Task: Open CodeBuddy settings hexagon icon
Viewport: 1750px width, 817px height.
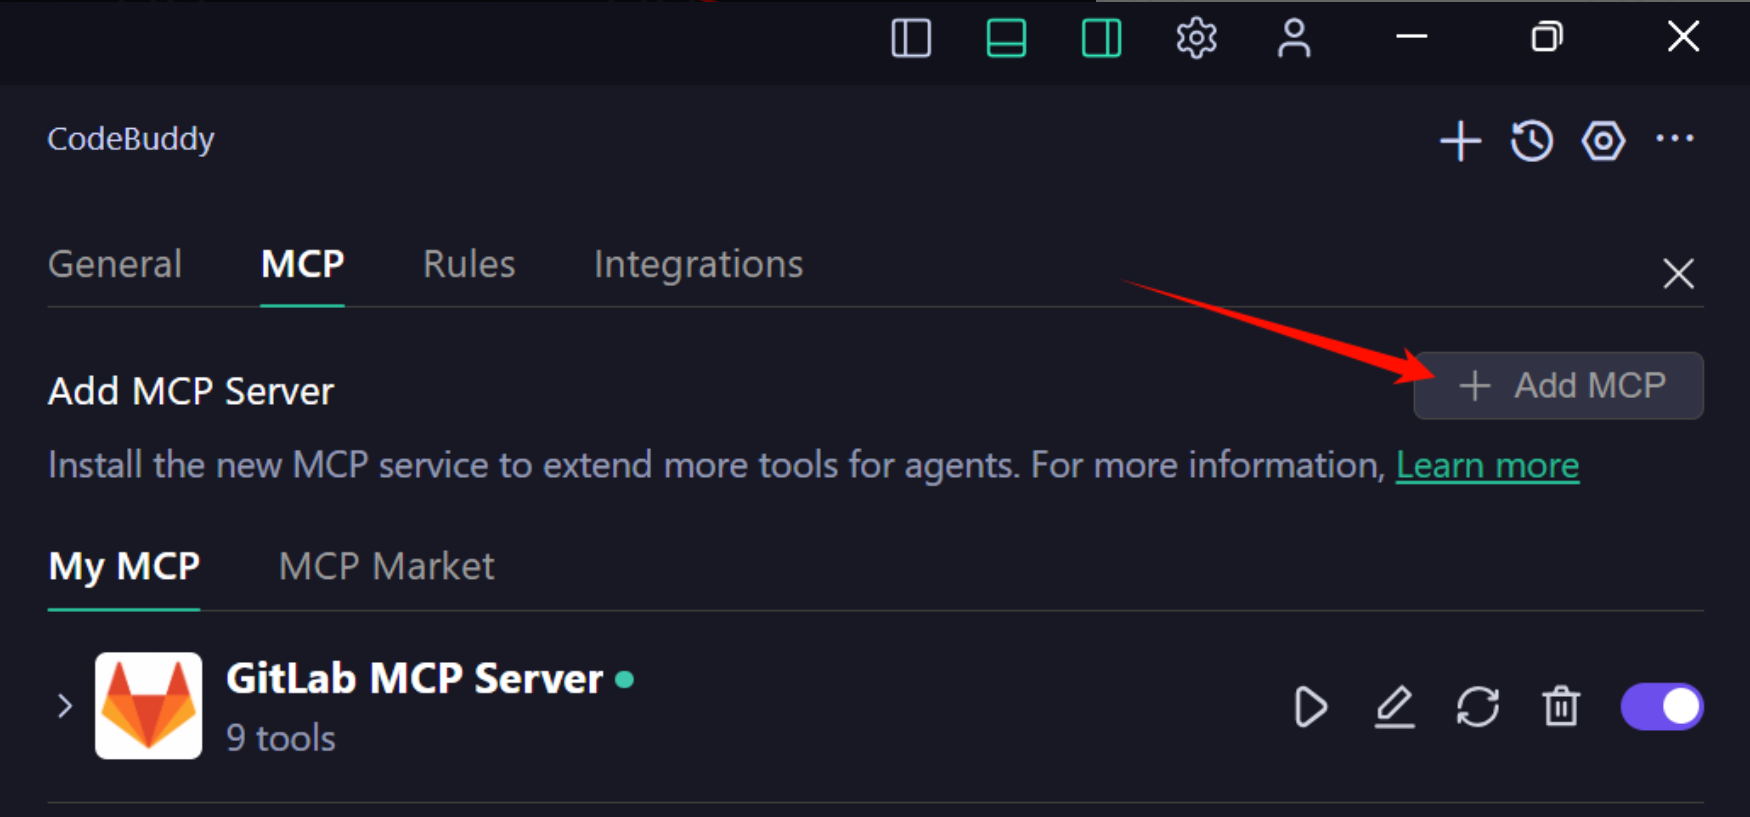Action: click(1603, 141)
